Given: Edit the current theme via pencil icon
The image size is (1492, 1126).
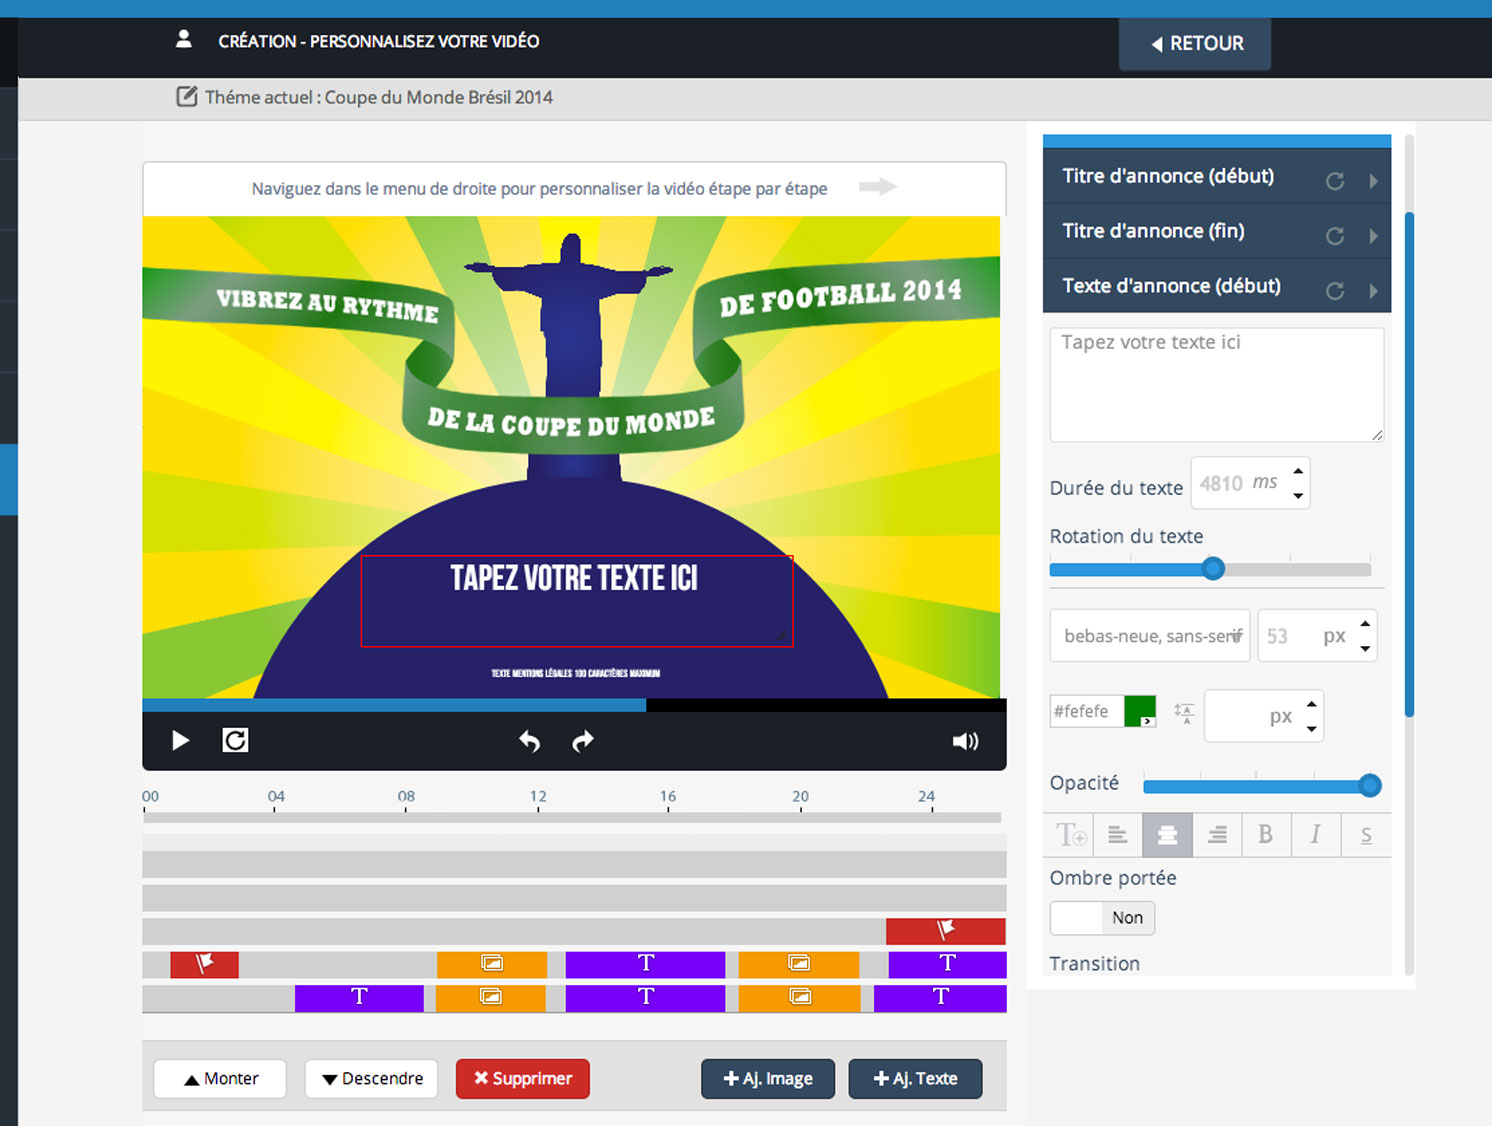Looking at the screenshot, I should (x=186, y=97).
